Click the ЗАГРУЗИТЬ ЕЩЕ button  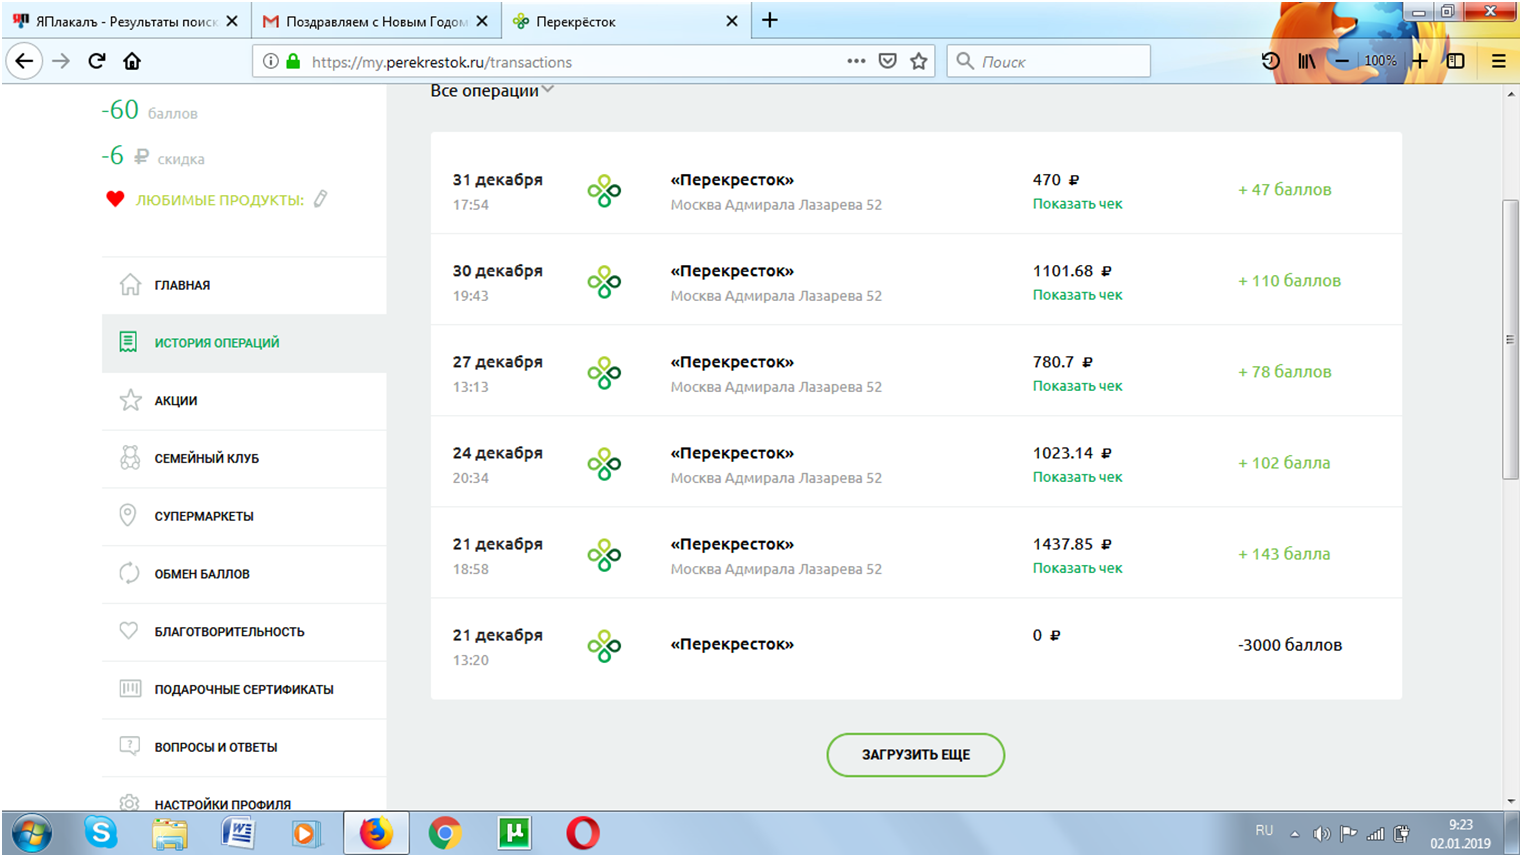click(916, 755)
